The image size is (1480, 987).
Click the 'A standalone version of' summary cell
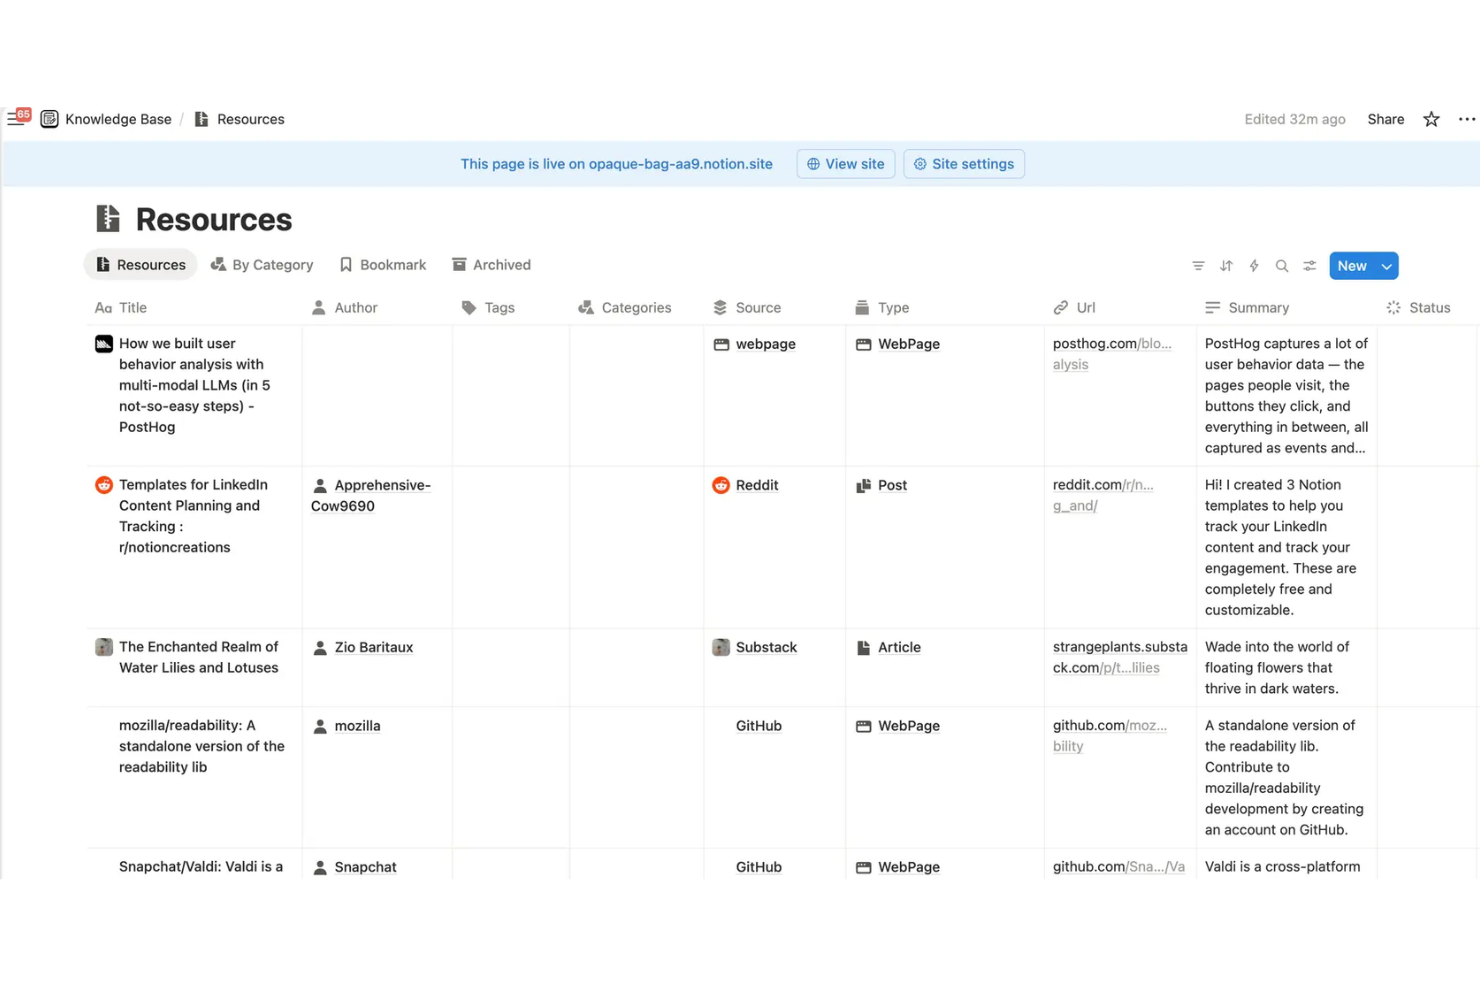click(1286, 777)
